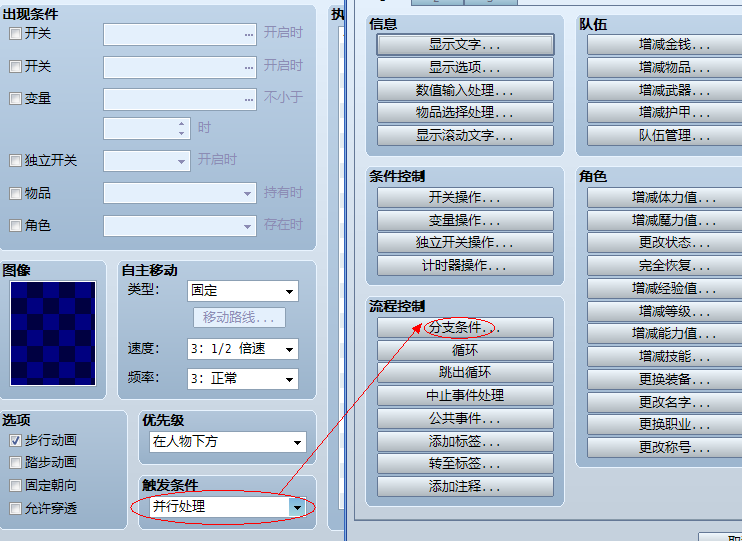Click the 显示滚动文字 button
Viewport: 742px width, 541px height.
[x=465, y=135]
